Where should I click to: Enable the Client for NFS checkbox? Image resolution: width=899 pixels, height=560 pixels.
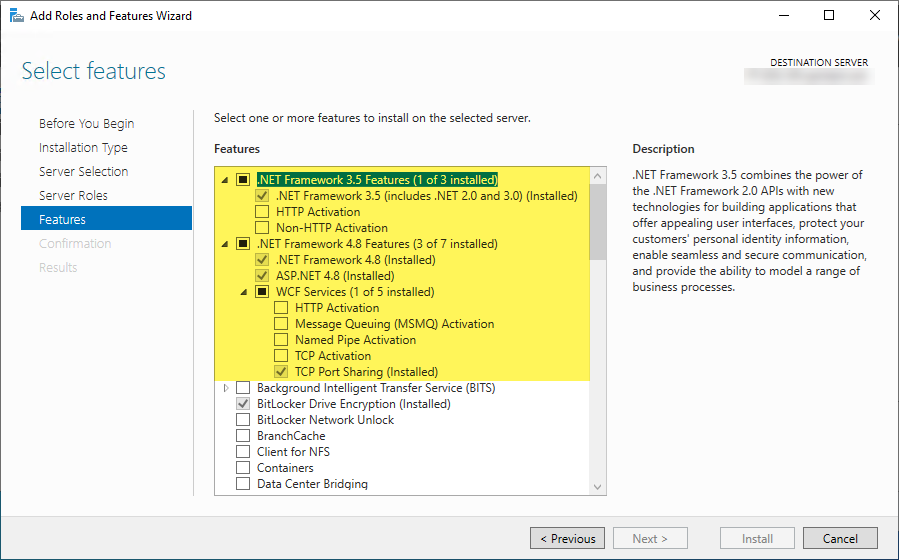pyautogui.click(x=243, y=452)
